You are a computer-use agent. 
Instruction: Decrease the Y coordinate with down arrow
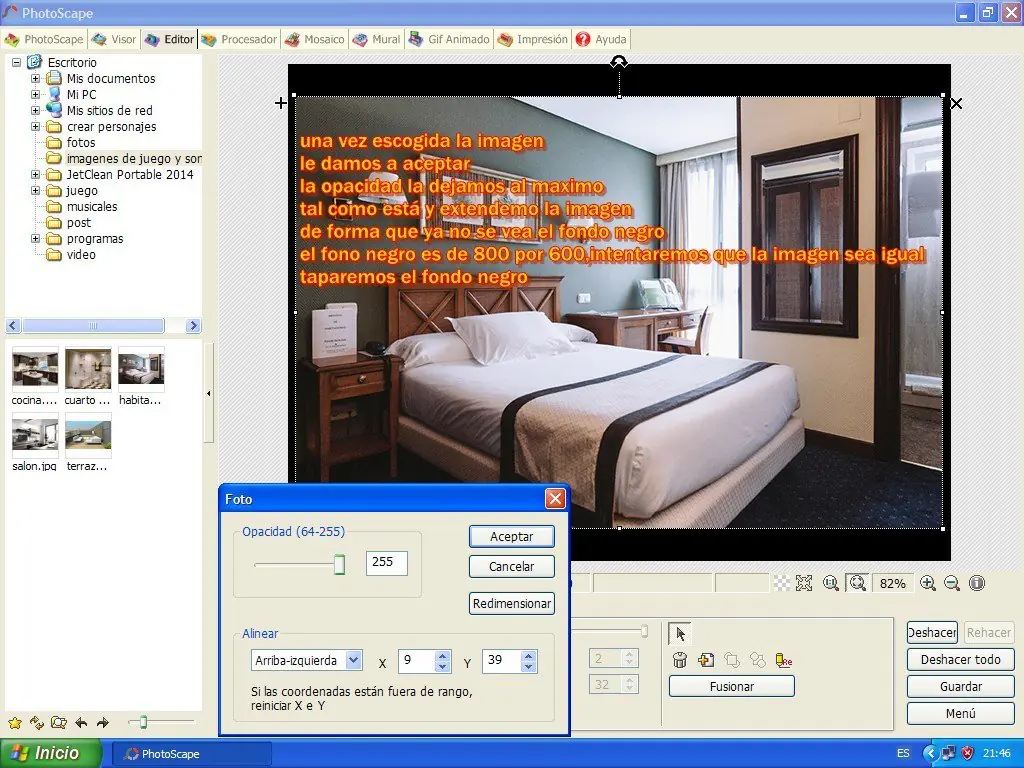click(x=528, y=666)
